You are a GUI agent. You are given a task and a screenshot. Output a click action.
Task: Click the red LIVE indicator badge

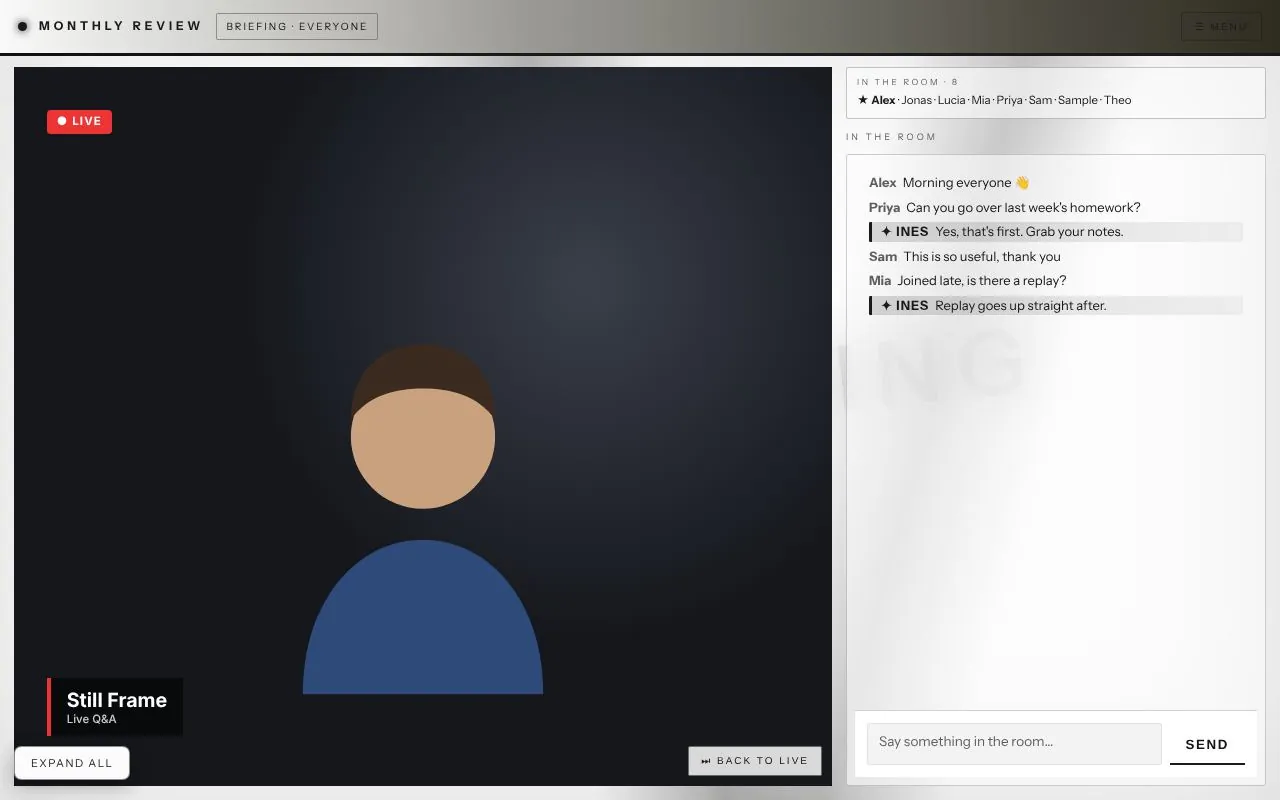[x=79, y=121]
